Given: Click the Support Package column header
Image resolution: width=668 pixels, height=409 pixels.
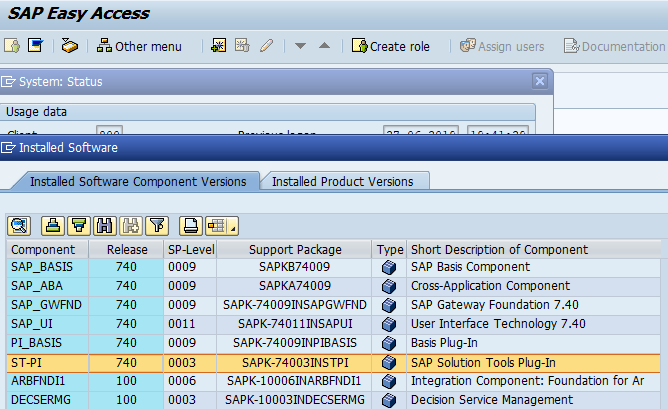Looking at the screenshot, I should 295,249.
